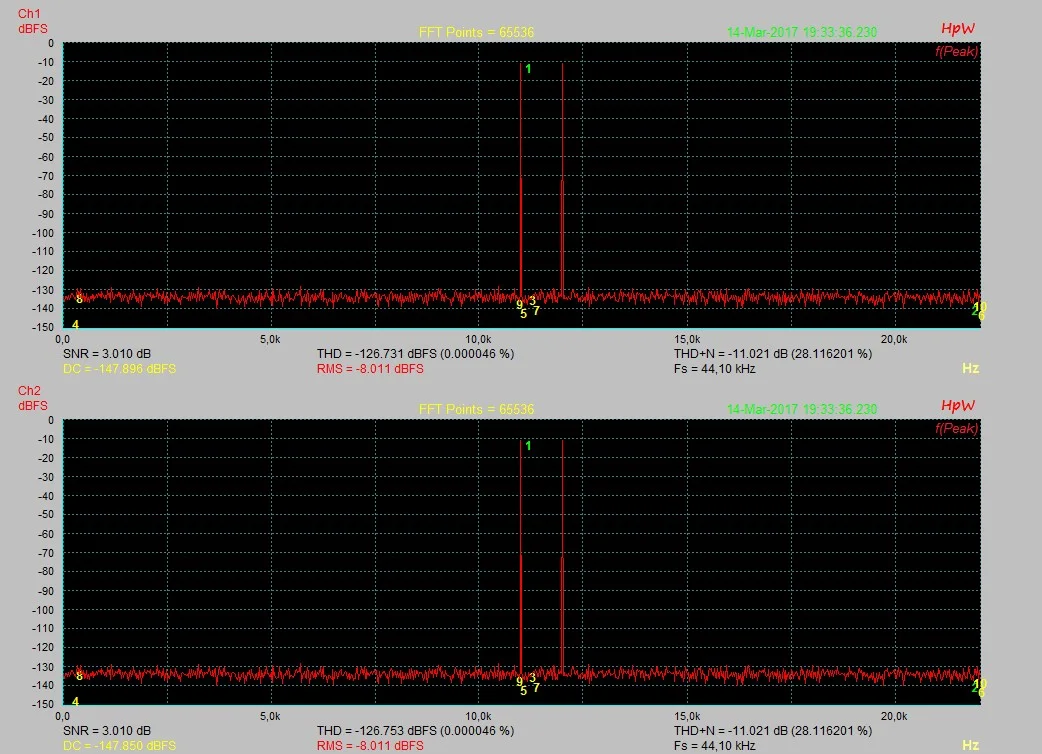Screen dimensions: 1042x754
Task: Click green peak marker 1 in Ch2 graph
Action: [x=528, y=446]
